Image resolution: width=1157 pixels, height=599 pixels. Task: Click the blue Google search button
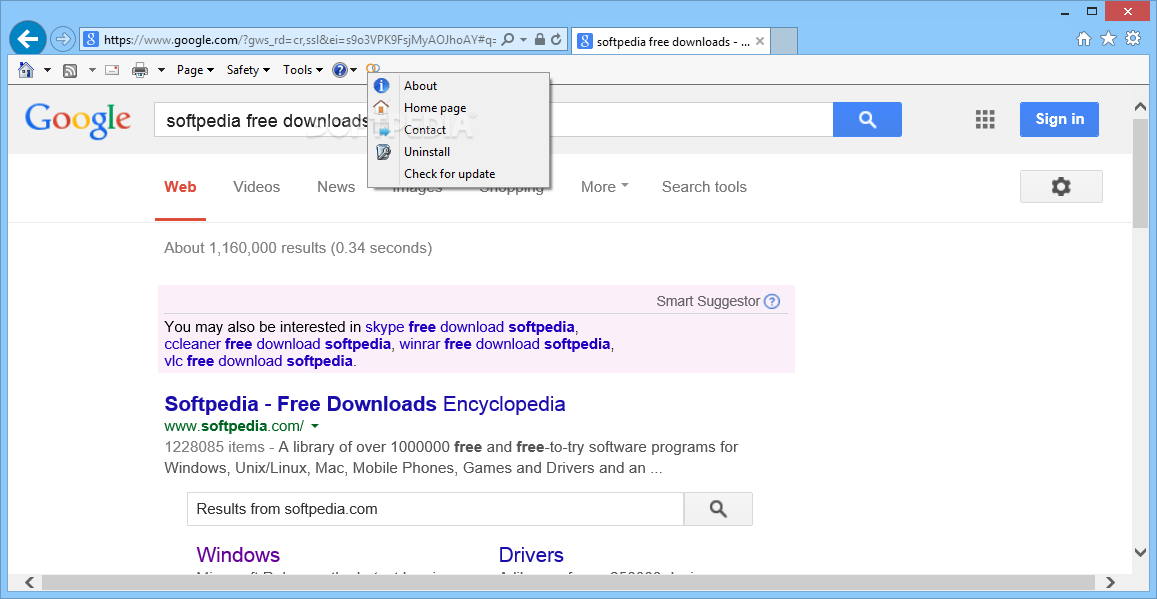pos(867,120)
